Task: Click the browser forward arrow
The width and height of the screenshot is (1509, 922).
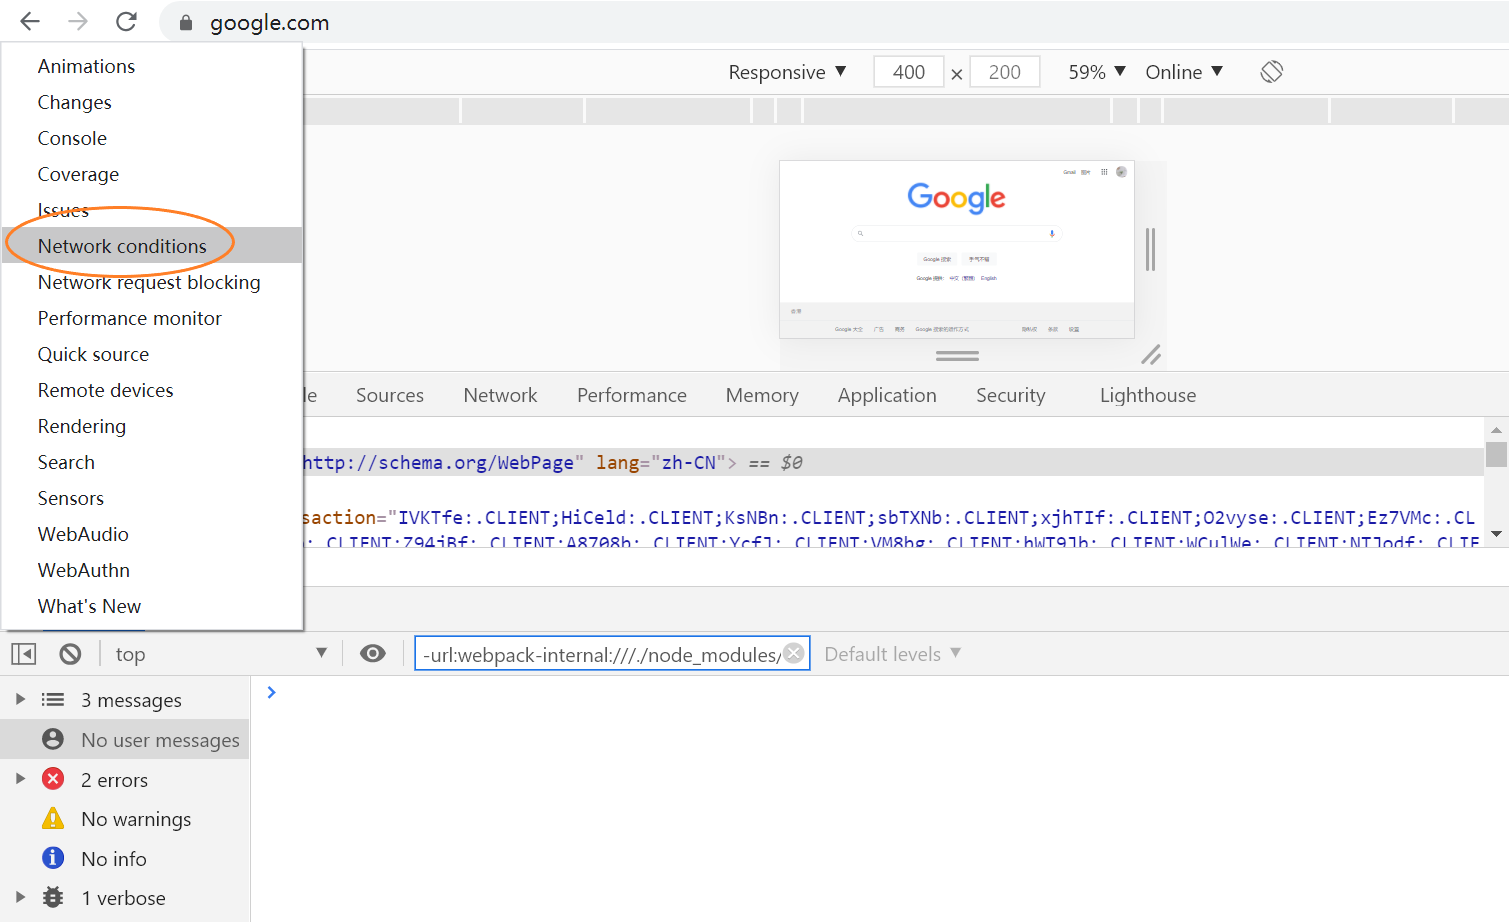Action: click(78, 21)
